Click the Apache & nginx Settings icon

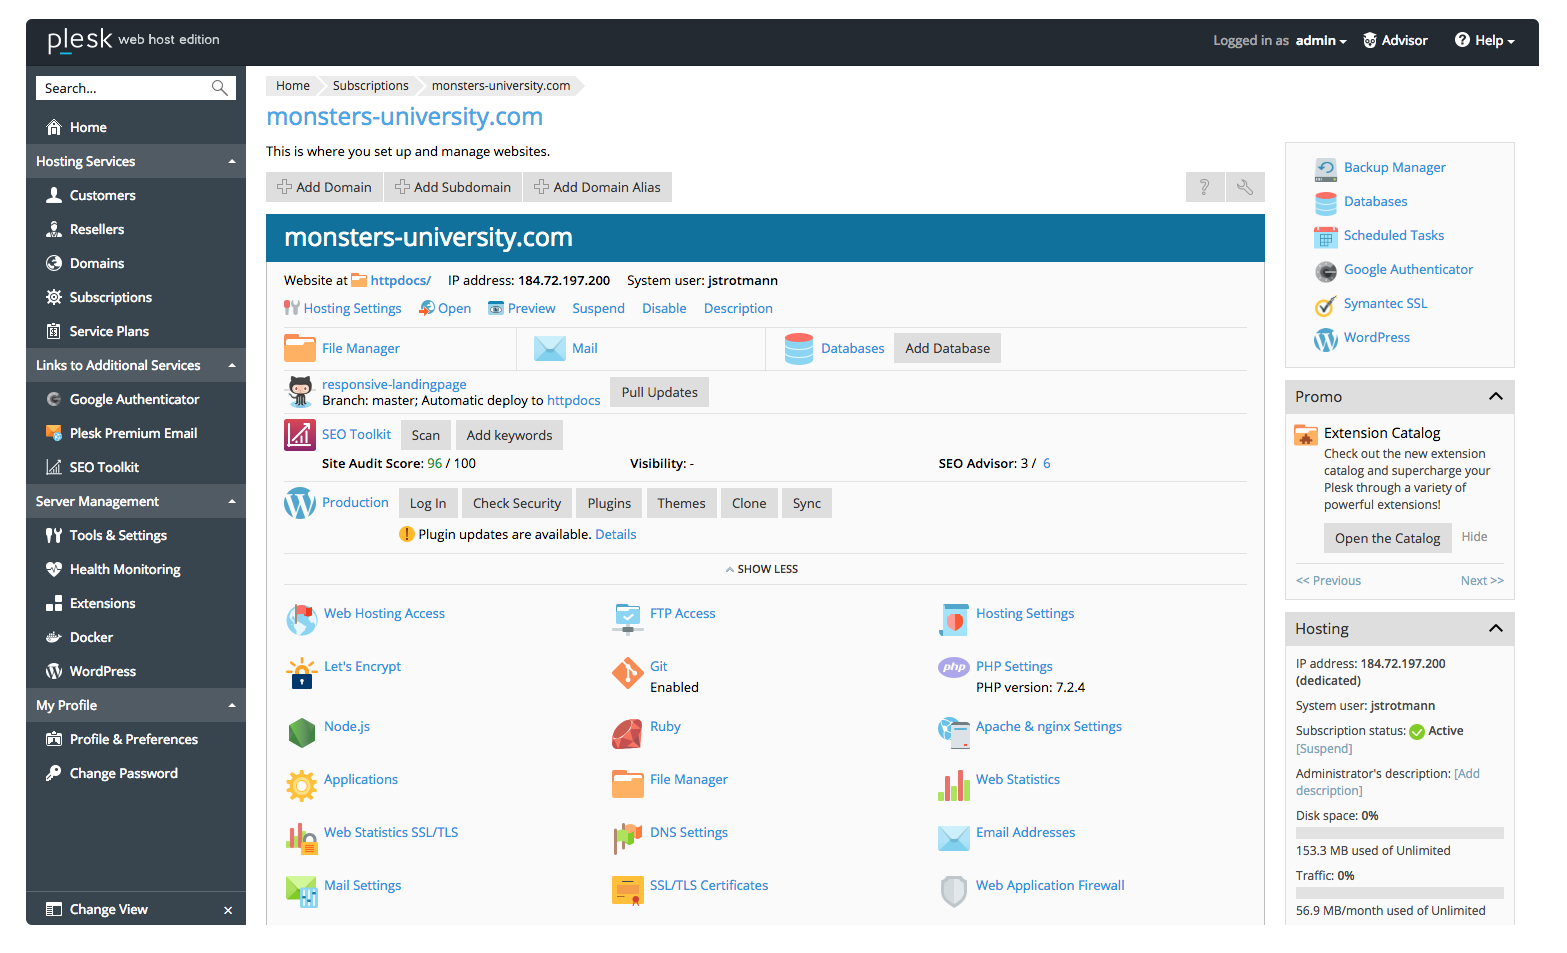(x=954, y=733)
